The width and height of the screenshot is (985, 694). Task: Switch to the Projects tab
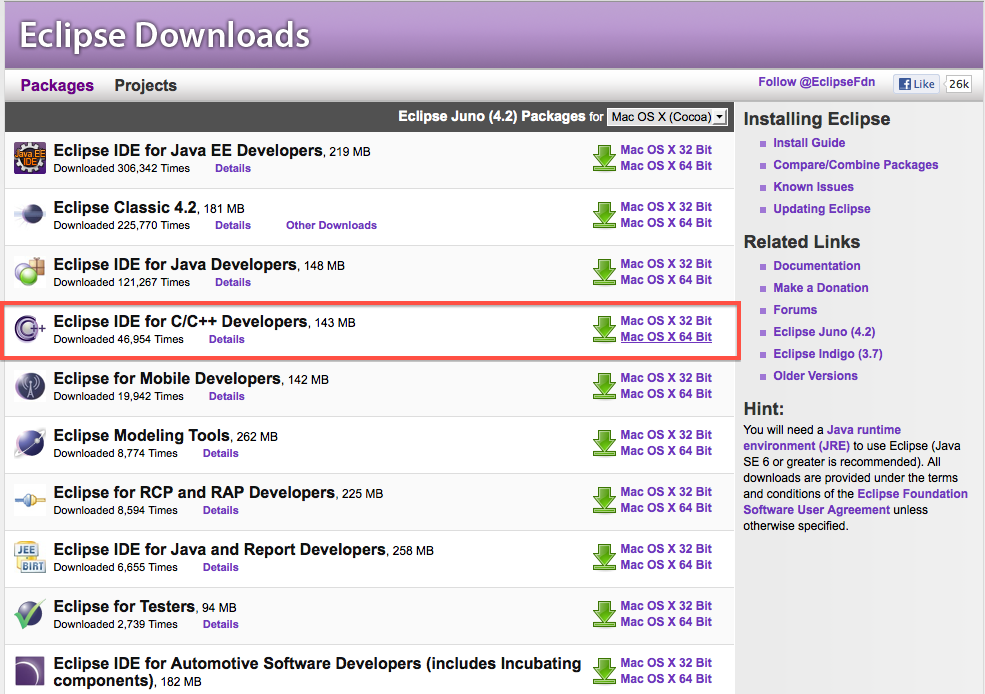(146, 85)
